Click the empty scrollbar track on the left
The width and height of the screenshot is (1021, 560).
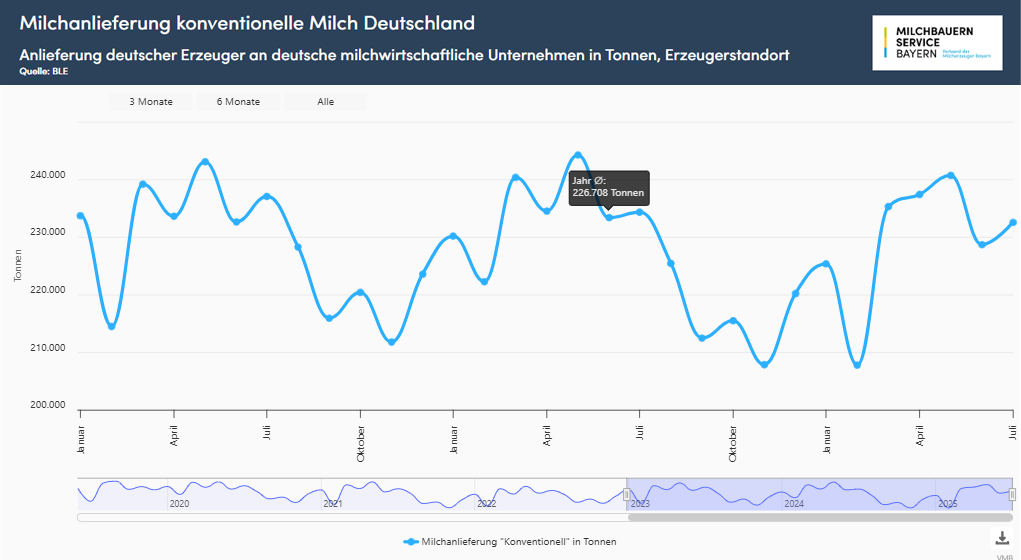click(x=350, y=517)
